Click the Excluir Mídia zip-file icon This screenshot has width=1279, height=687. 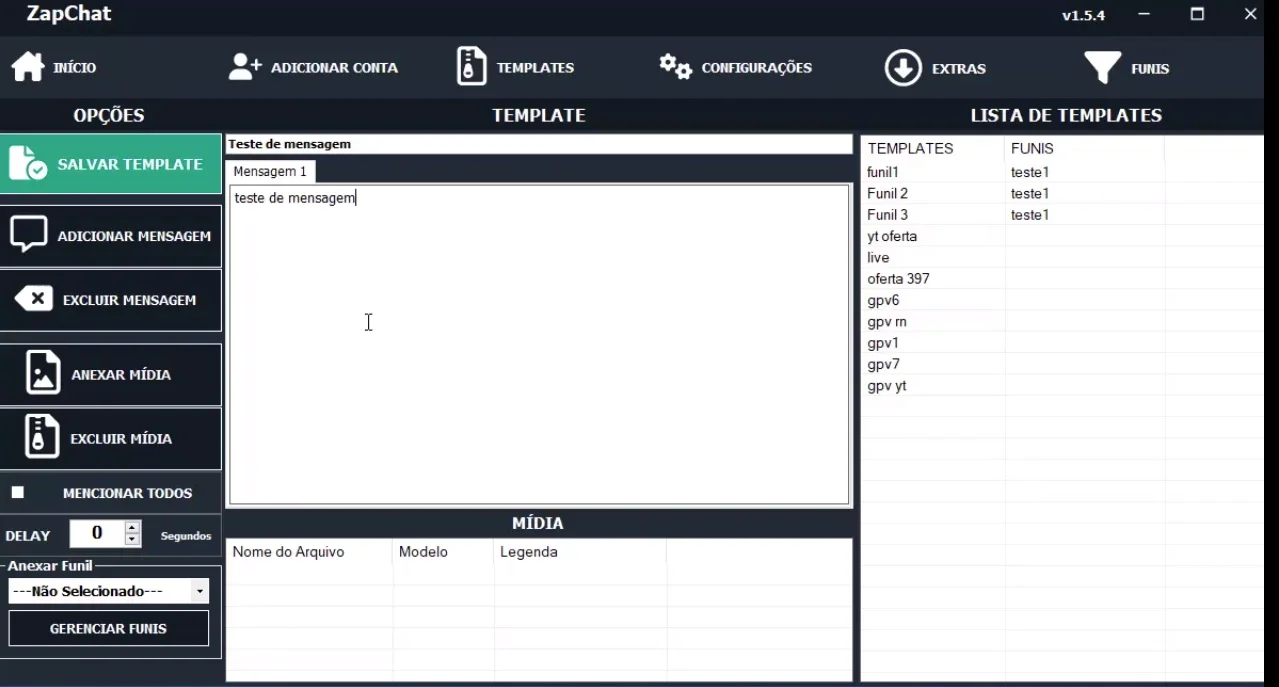pos(42,437)
